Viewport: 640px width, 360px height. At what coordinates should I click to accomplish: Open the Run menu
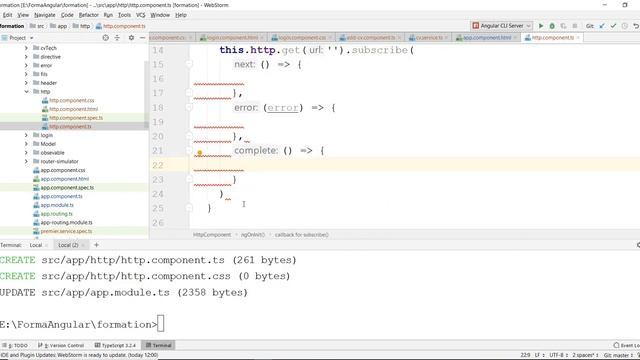pos(108,15)
